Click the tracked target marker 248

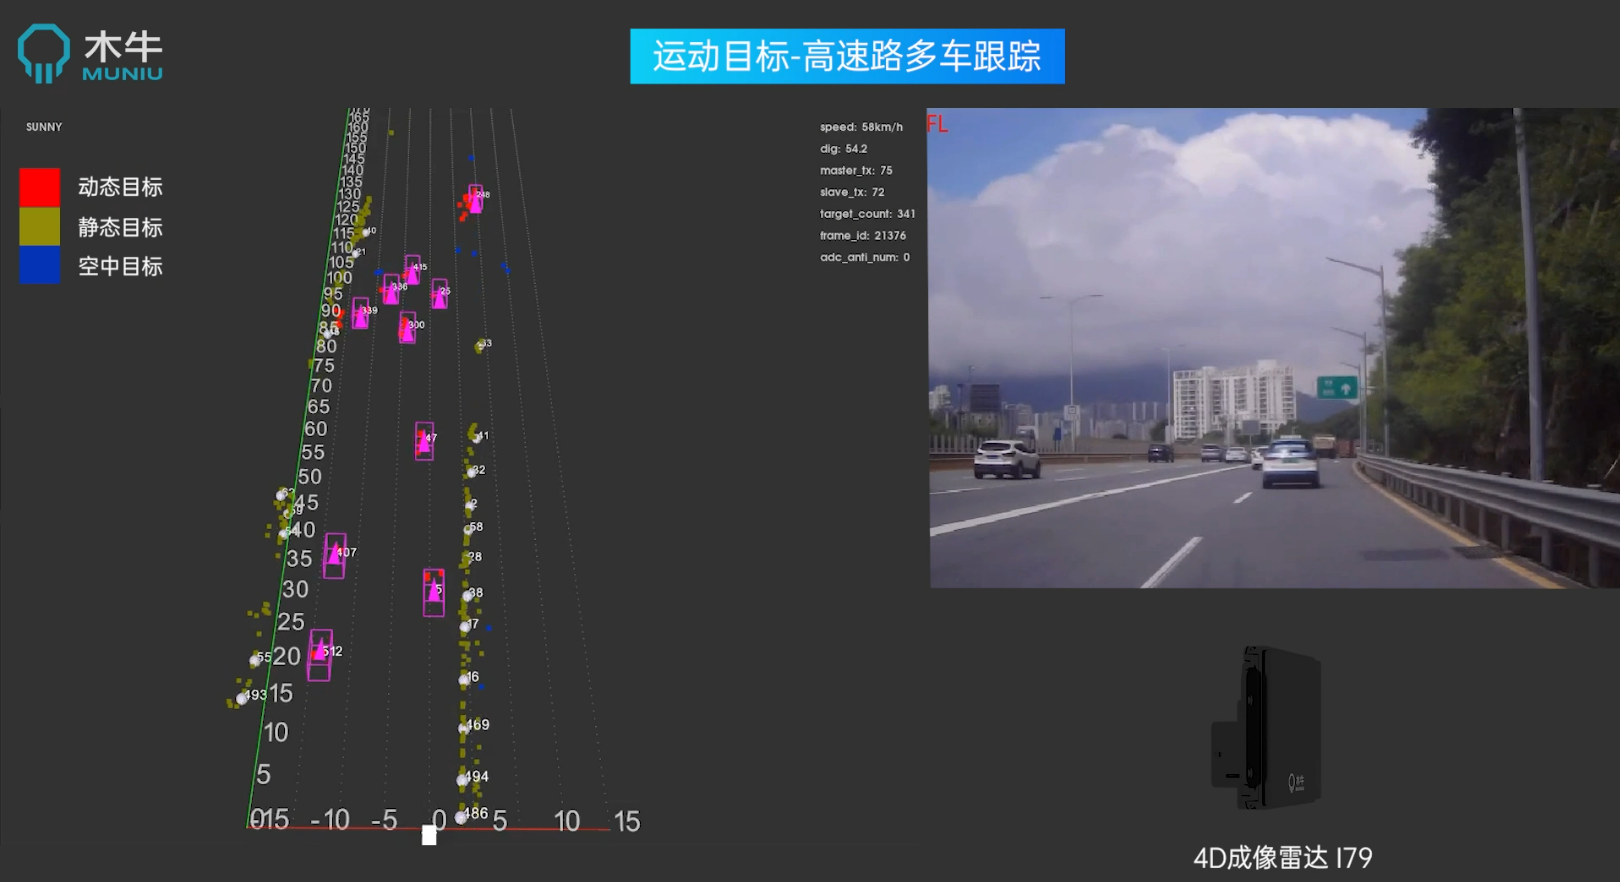tap(476, 198)
